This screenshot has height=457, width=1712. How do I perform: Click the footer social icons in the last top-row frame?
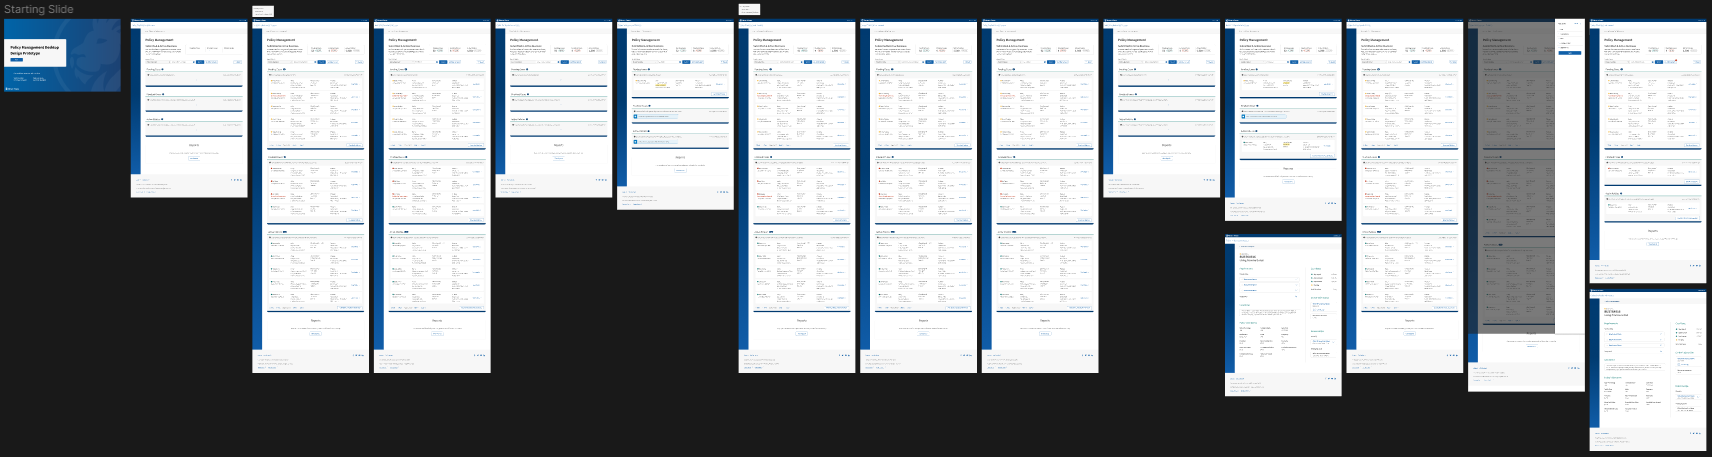(x=1697, y=266)
